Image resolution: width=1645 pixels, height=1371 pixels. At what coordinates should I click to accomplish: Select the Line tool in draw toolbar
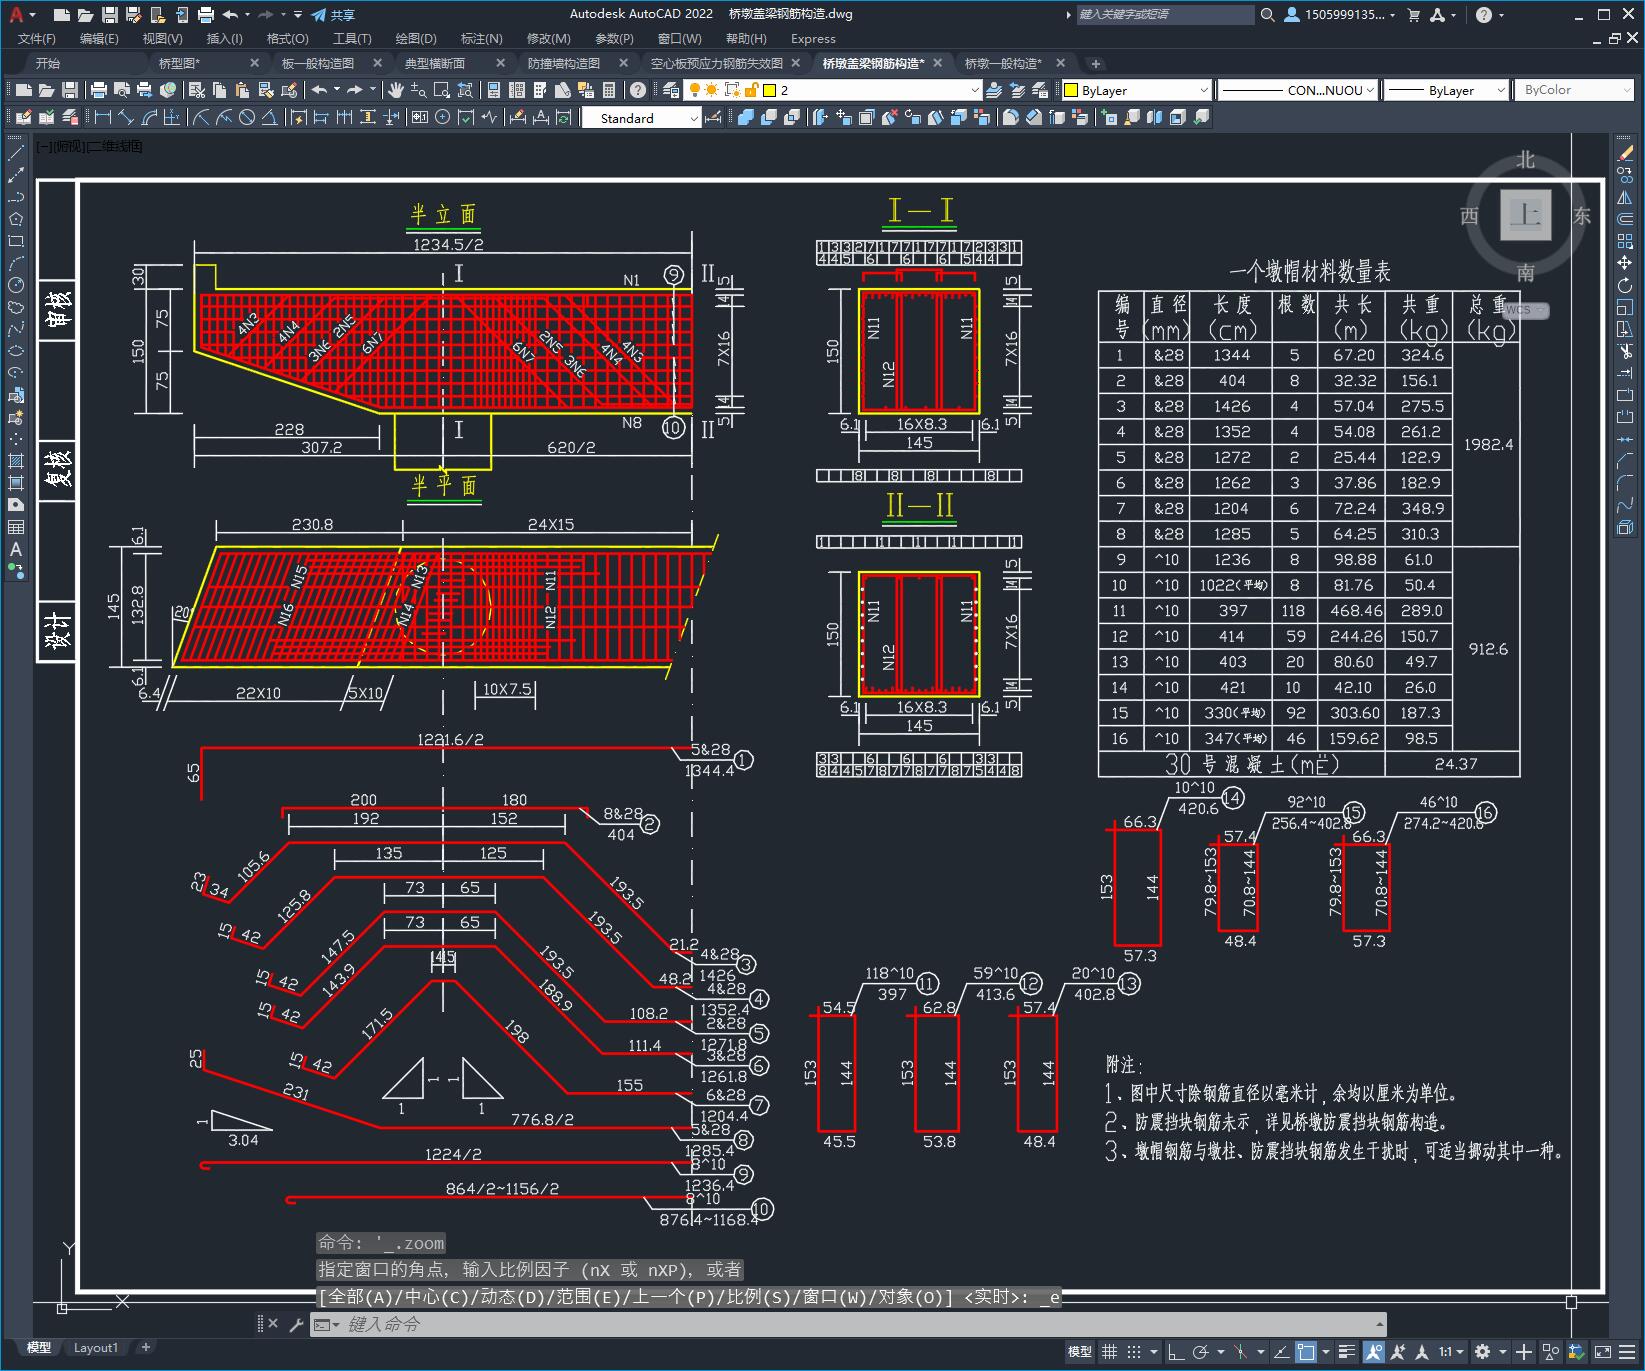coord(16,153)
